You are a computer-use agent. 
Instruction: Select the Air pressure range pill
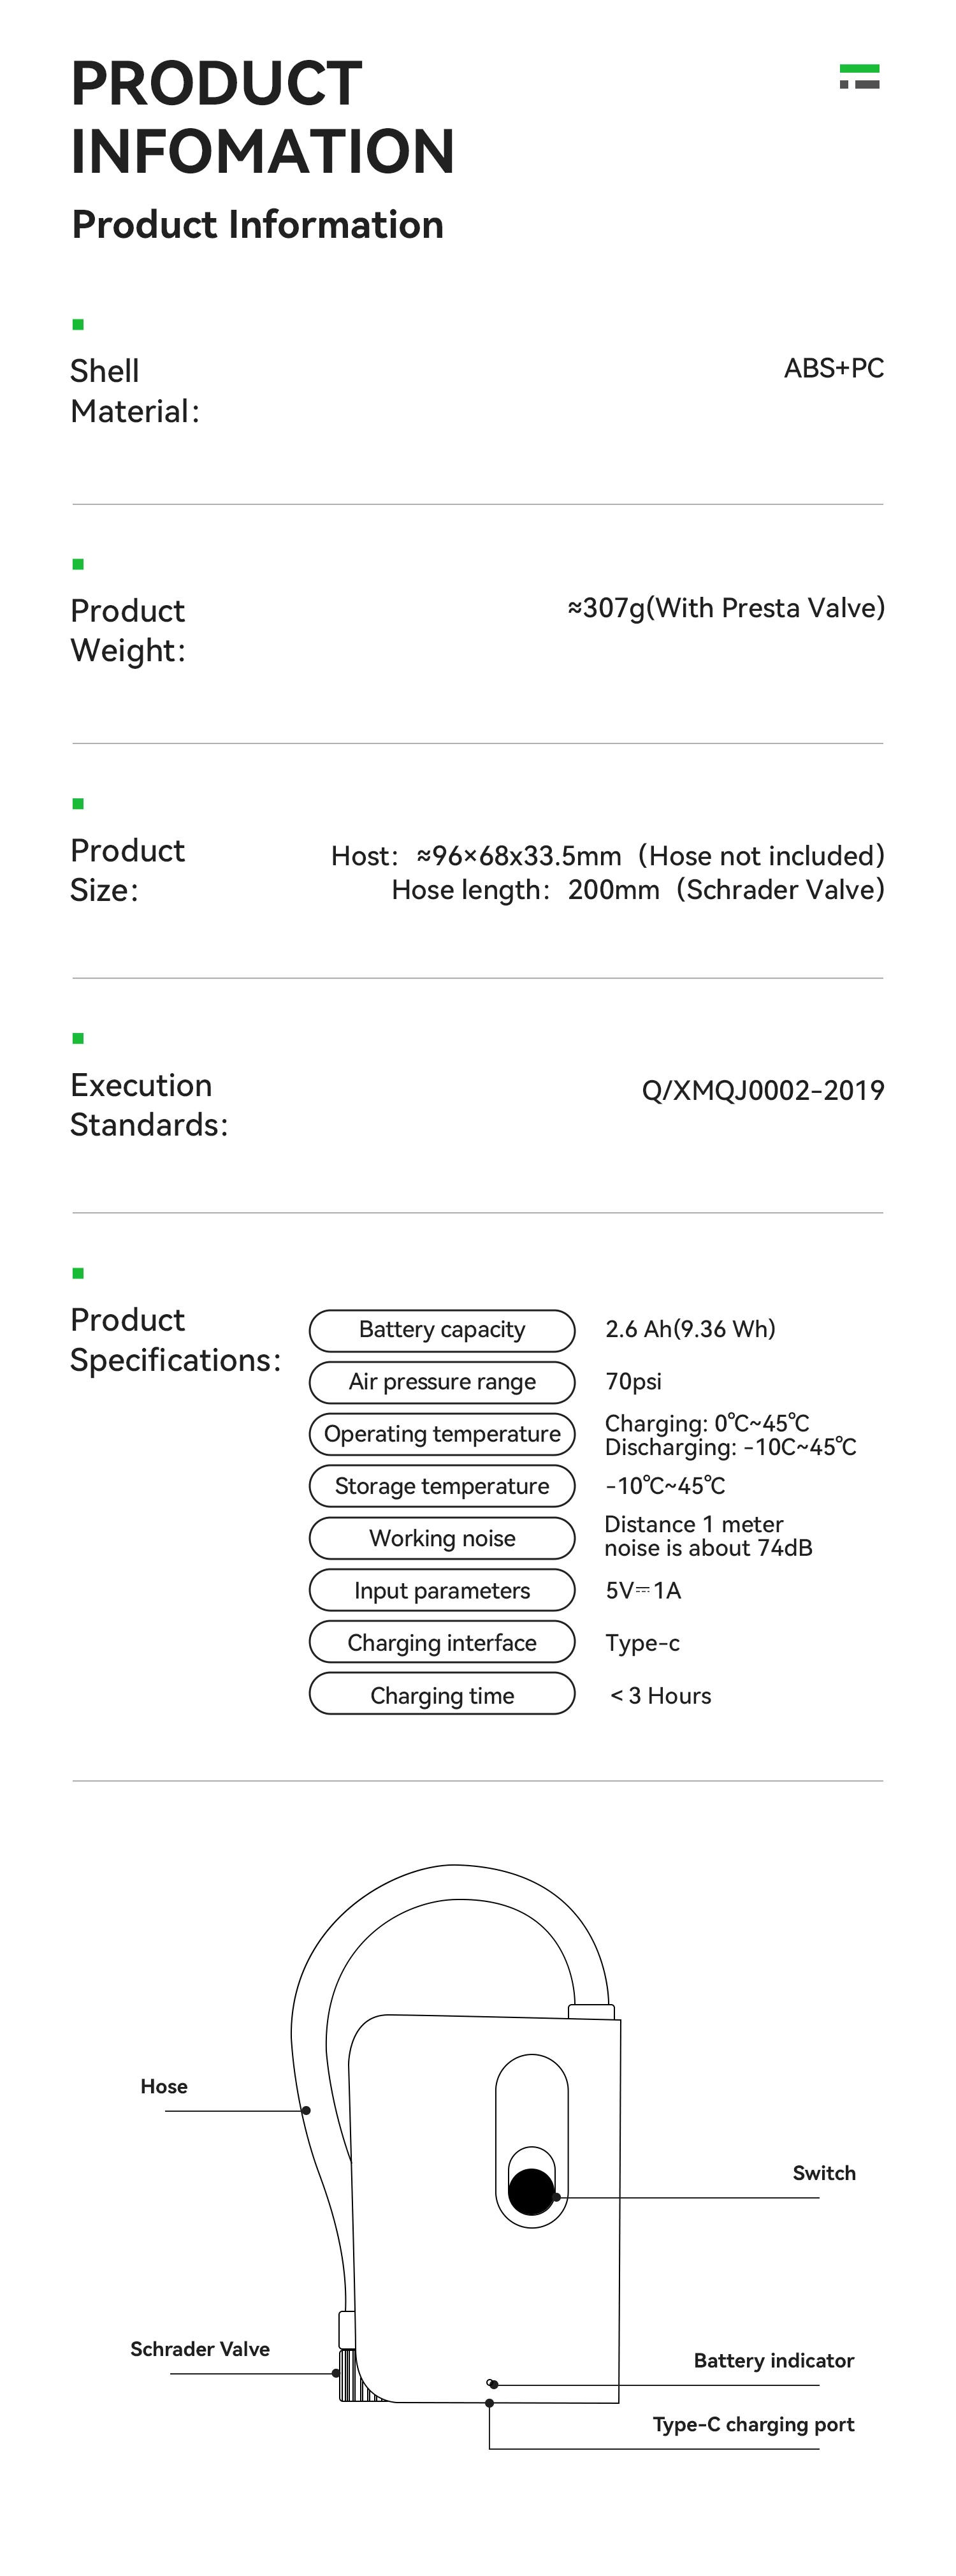pyautogui.click(x=442, y=1382)
